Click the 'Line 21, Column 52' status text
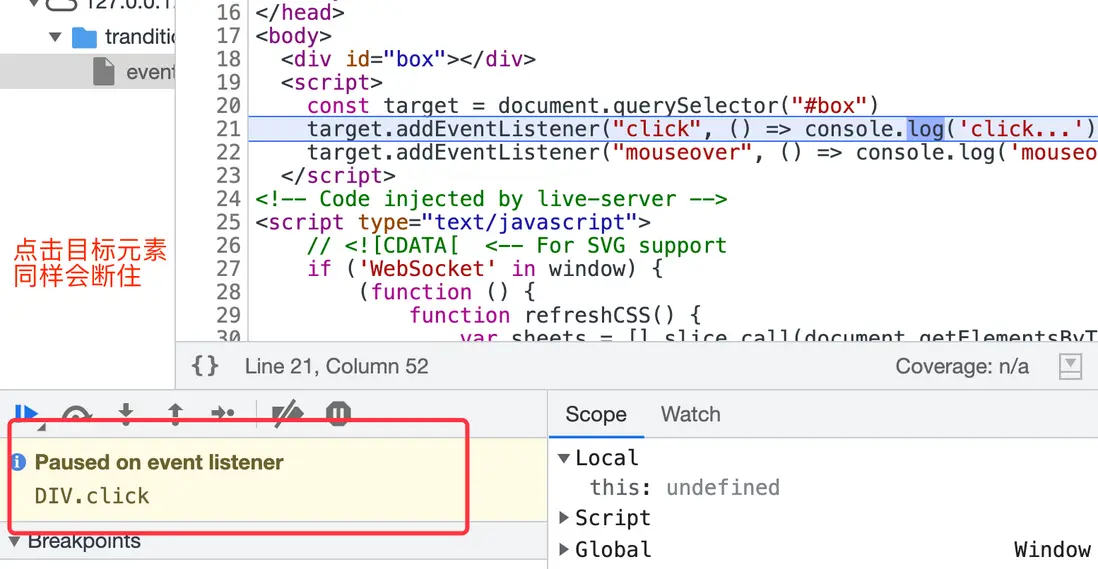 coord(336,366)
